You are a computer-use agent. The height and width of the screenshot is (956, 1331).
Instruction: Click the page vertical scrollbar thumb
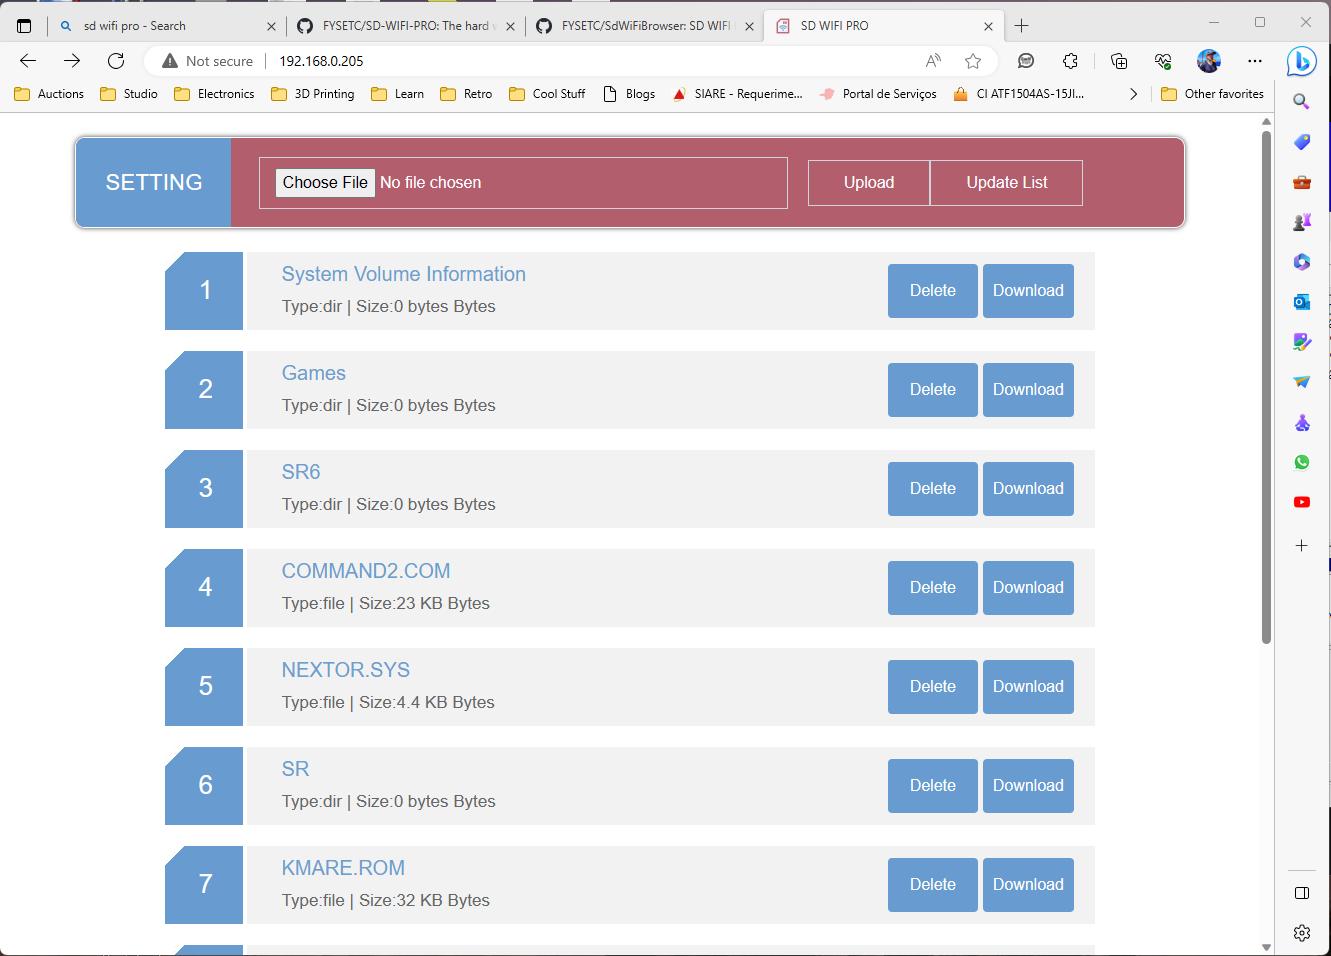tap(1266, 387)
